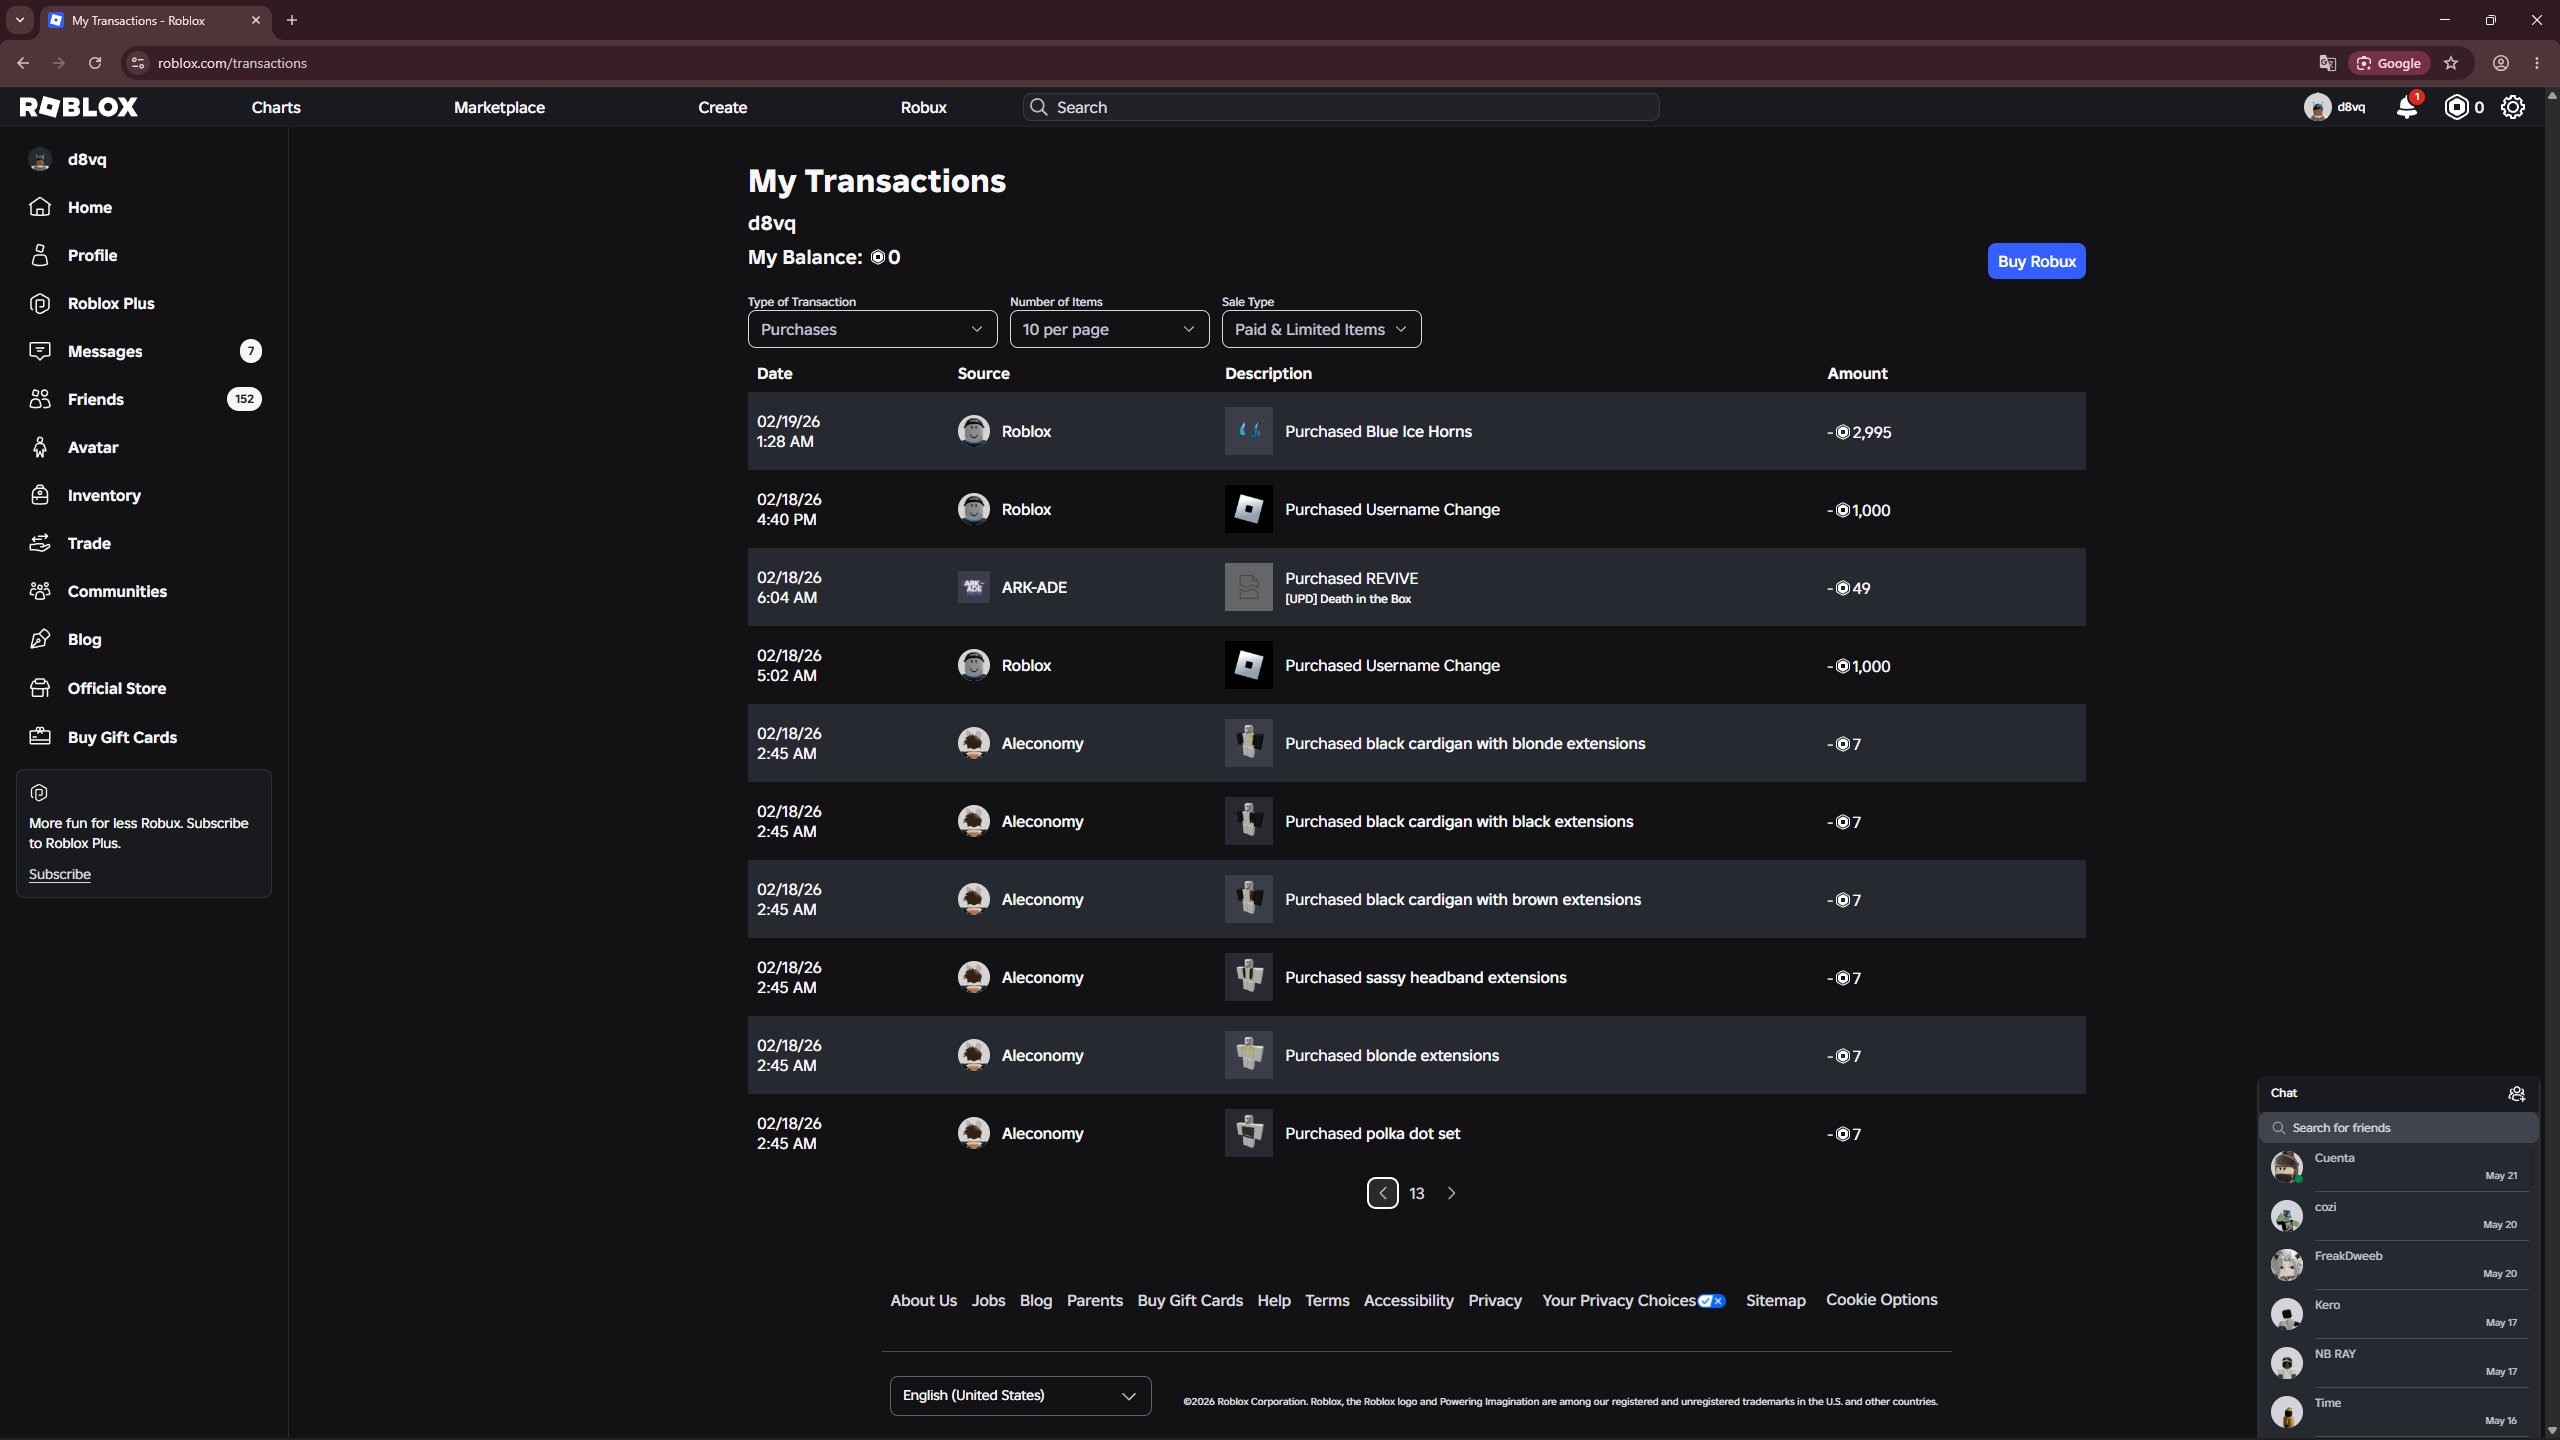Screen dimensions: 2560x1440
Task: Click Search for friends chat field
Action: point(2398,1127)
